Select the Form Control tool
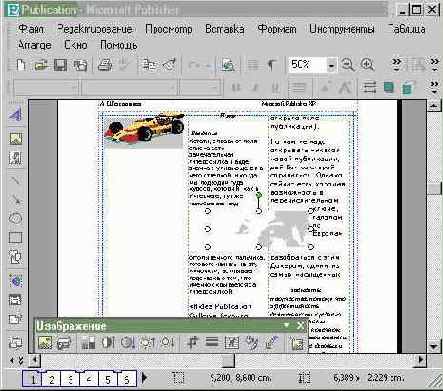The width and height of the screenshot is (443, 391). pos(15,300)
